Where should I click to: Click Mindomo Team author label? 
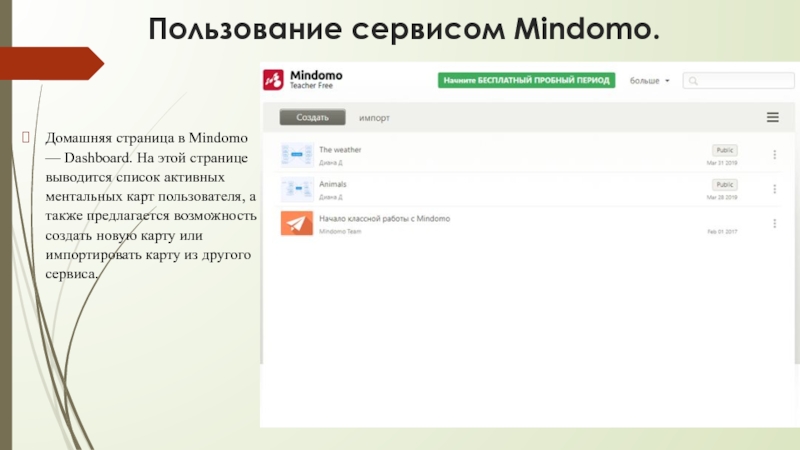(x=340, y=232)
